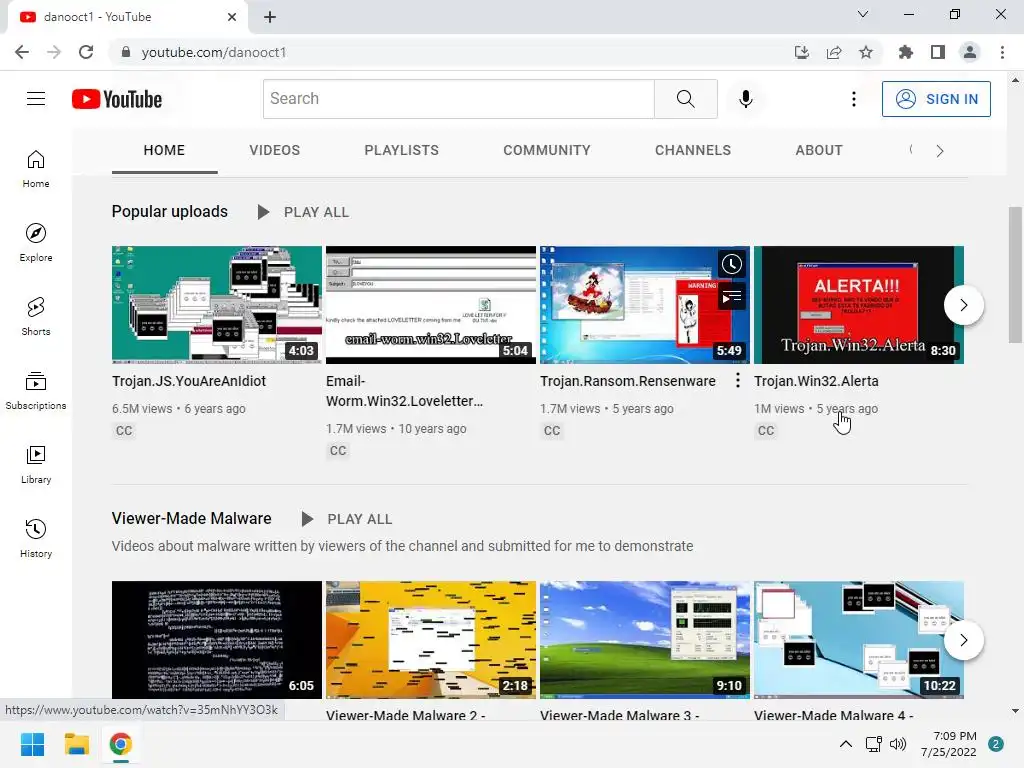1024x768 pixels.
Task: Click the SIGN IN button
Action: [936, 99]
